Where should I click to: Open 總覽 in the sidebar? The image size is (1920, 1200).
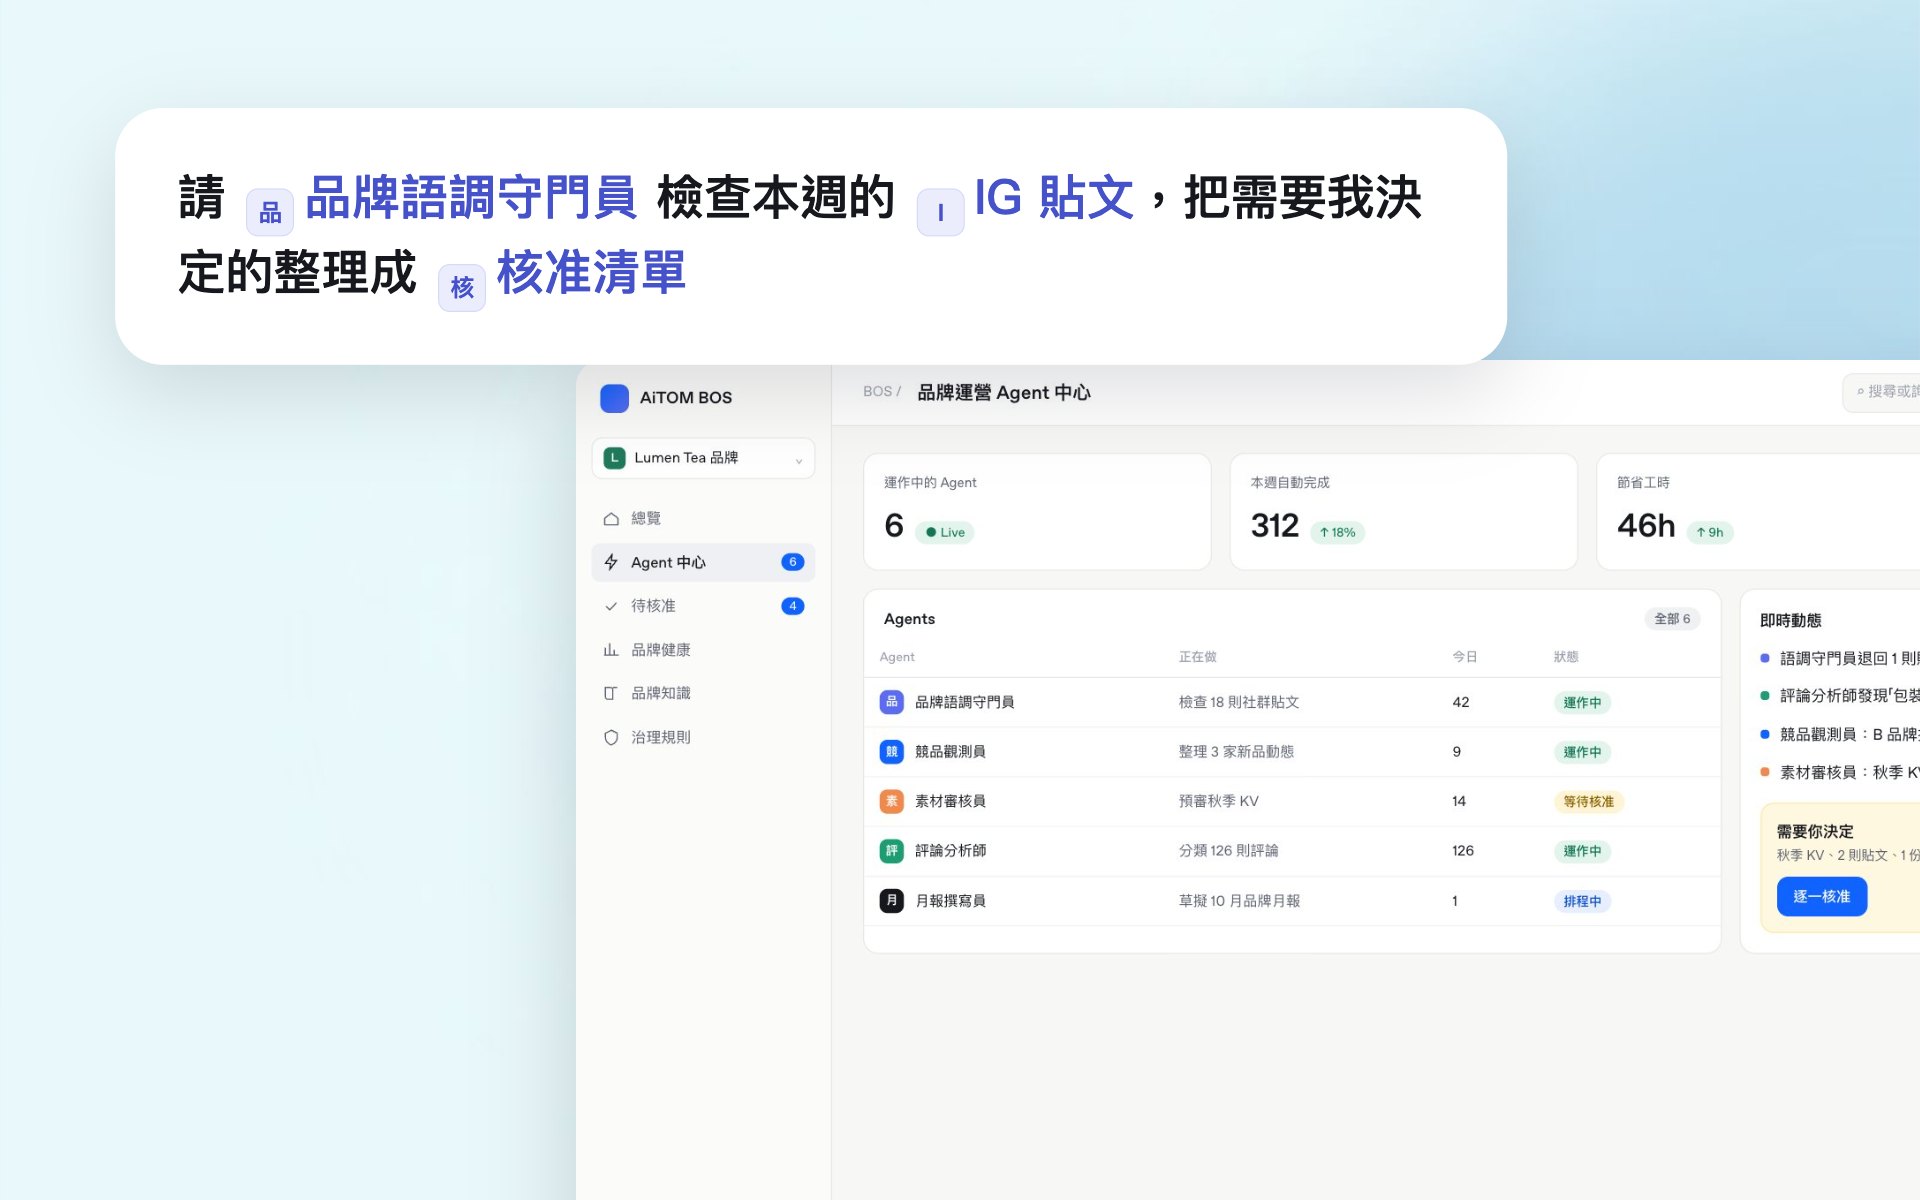tap(703, 519)
